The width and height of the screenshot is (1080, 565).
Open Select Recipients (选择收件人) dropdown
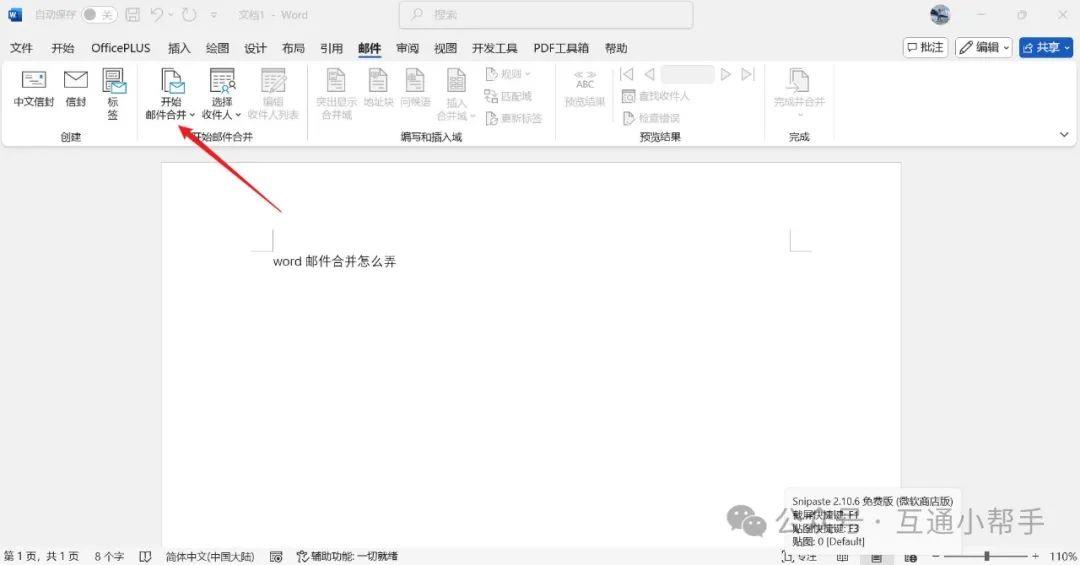(x=222, y=94)
